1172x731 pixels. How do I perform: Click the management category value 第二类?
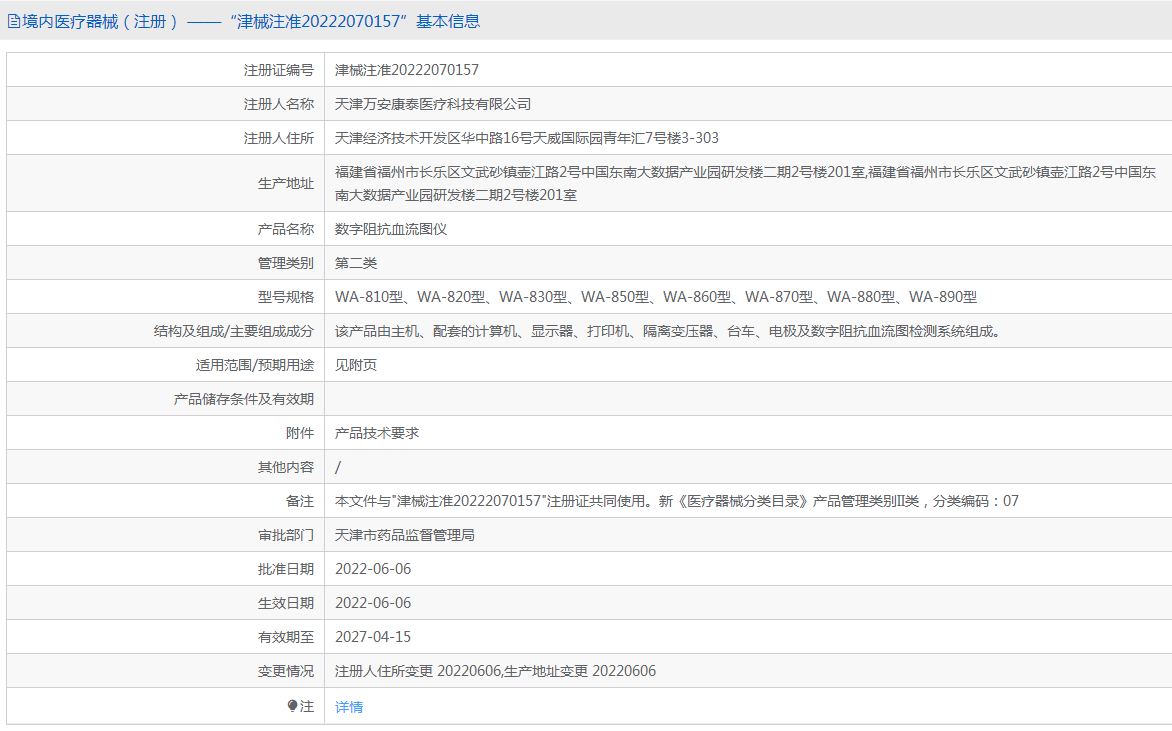coord(356,263)
